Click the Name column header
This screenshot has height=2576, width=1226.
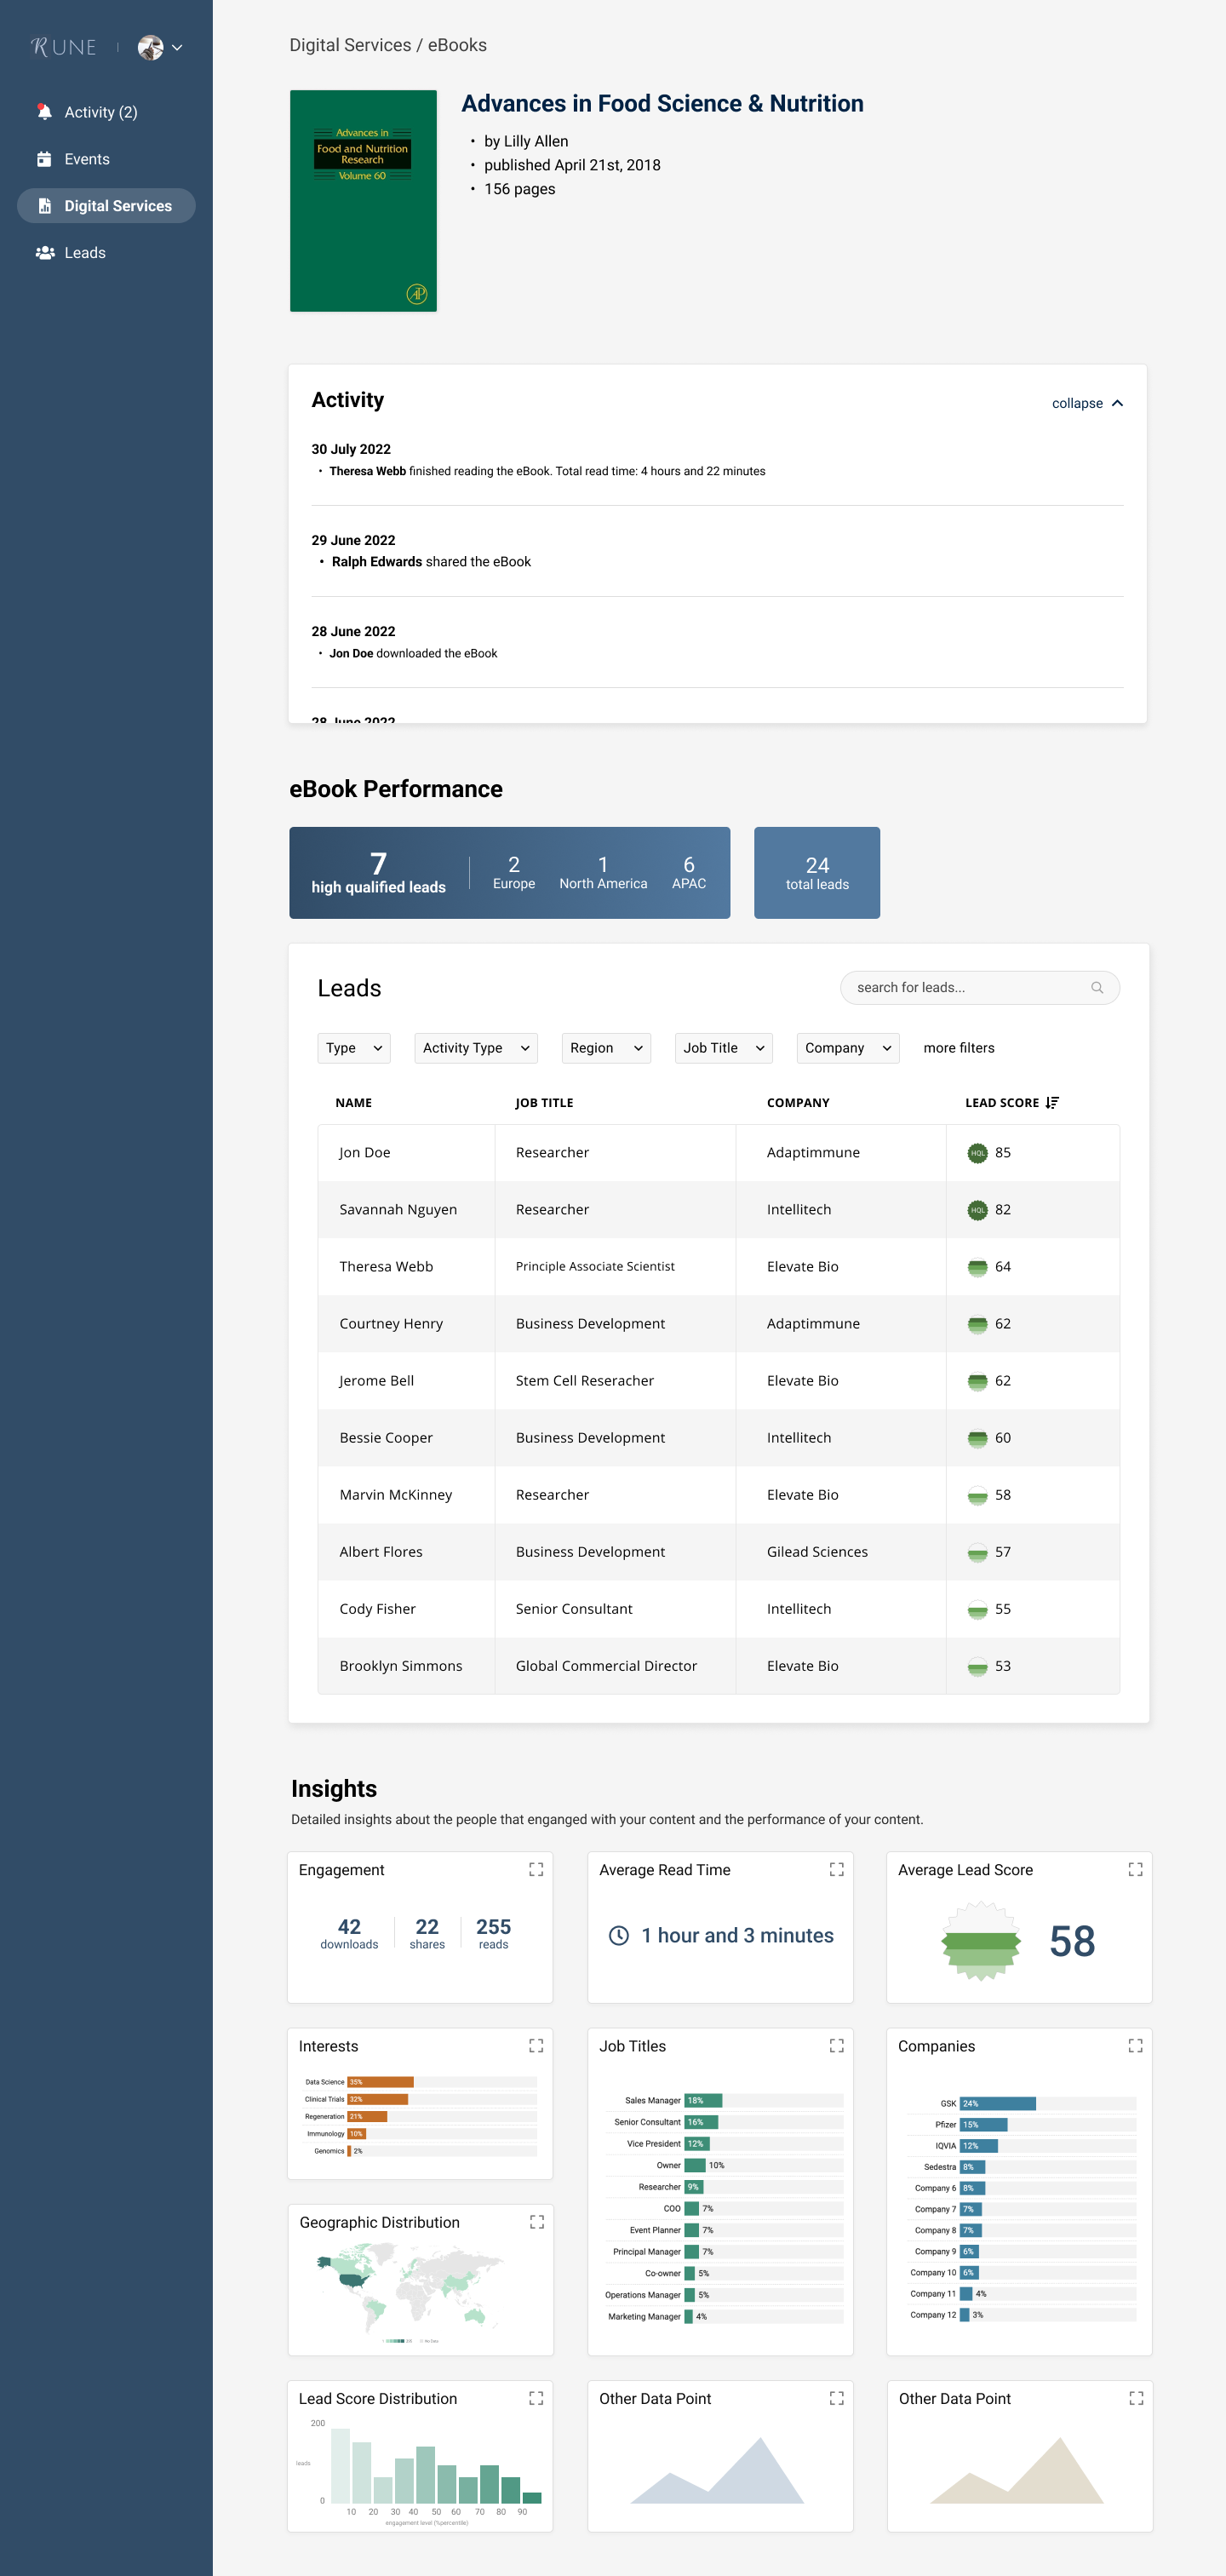354,1103
